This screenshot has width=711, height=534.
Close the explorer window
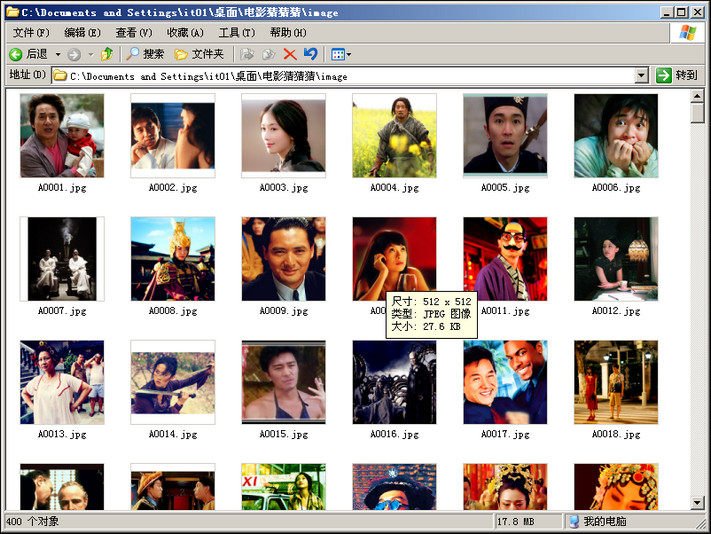coord(697,12)
